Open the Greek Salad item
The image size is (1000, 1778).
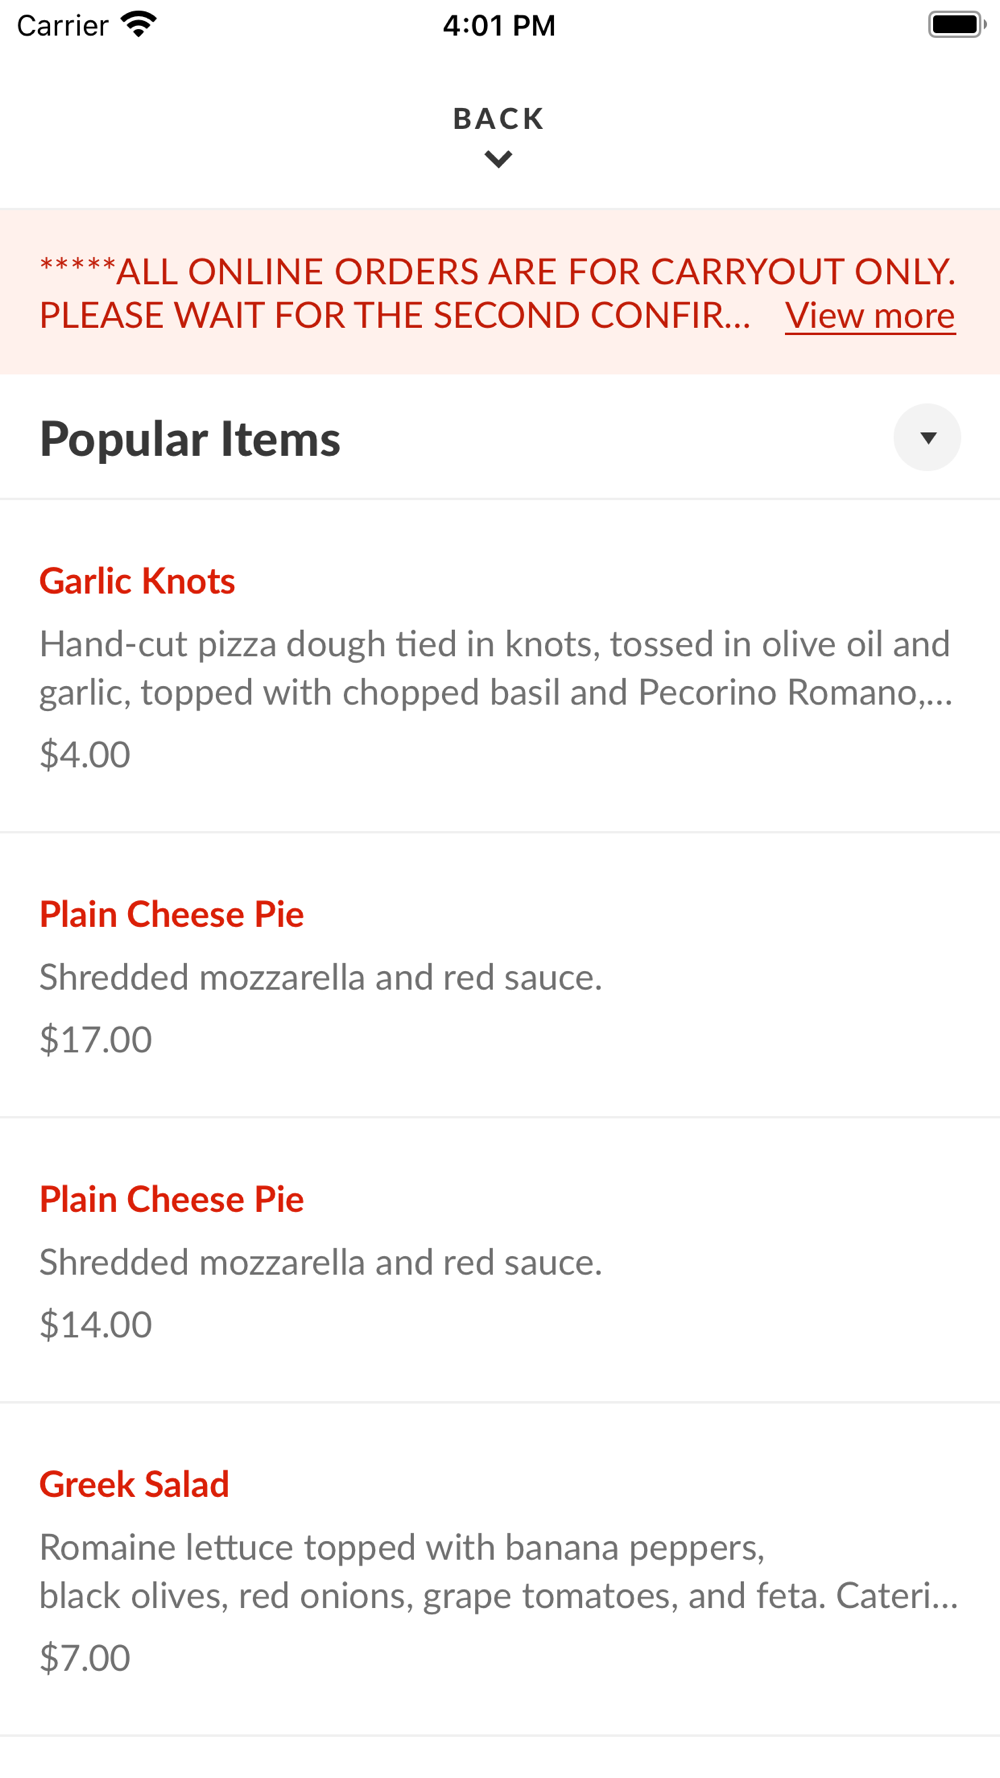134,1484
